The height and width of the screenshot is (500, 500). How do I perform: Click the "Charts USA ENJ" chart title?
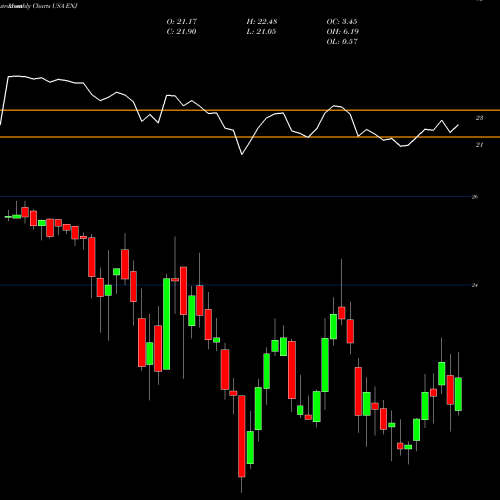[55, 6]
